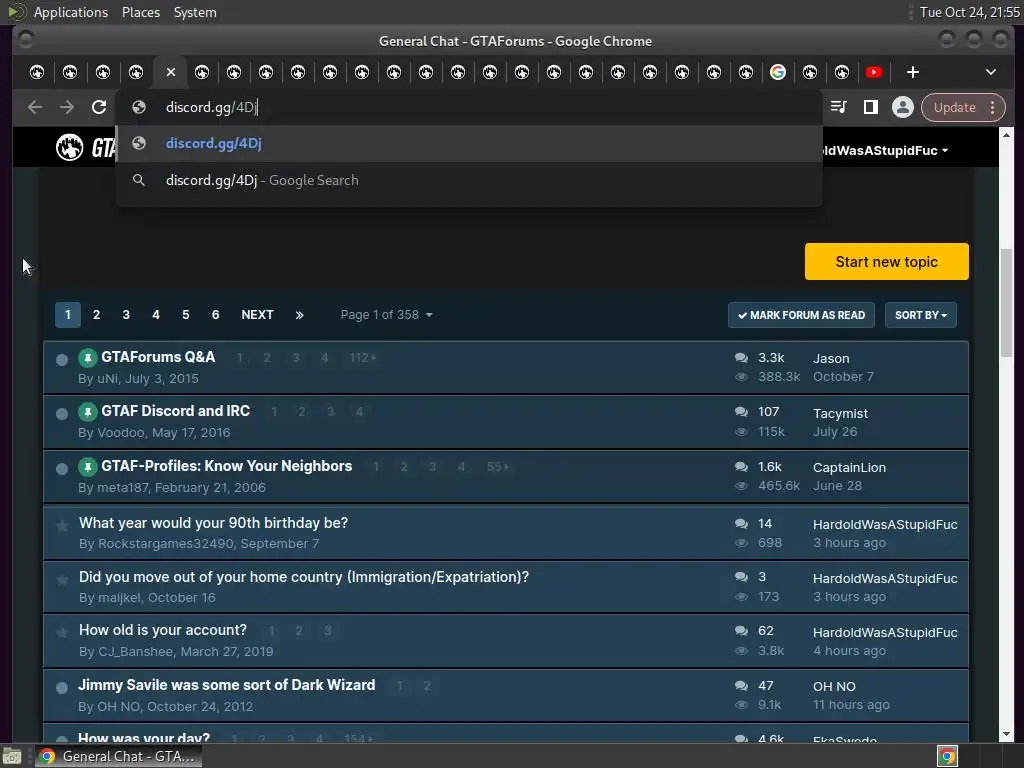Open last poster OH NO's profile
This screenshot has height=768, width=1024.
(x=834, y=686)
